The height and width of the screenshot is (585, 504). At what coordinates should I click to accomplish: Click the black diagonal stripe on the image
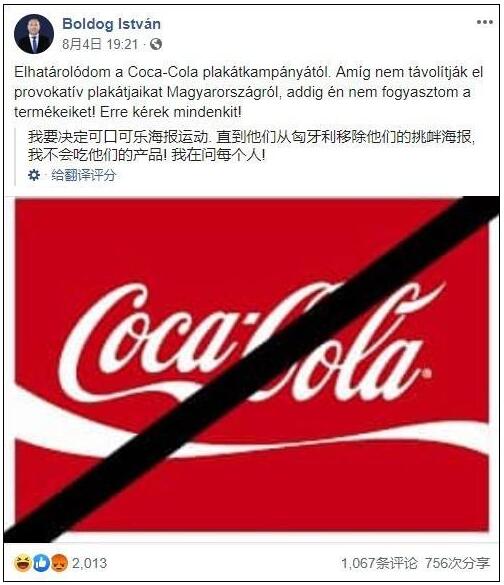pyautogui.click(x=252, y=369)
